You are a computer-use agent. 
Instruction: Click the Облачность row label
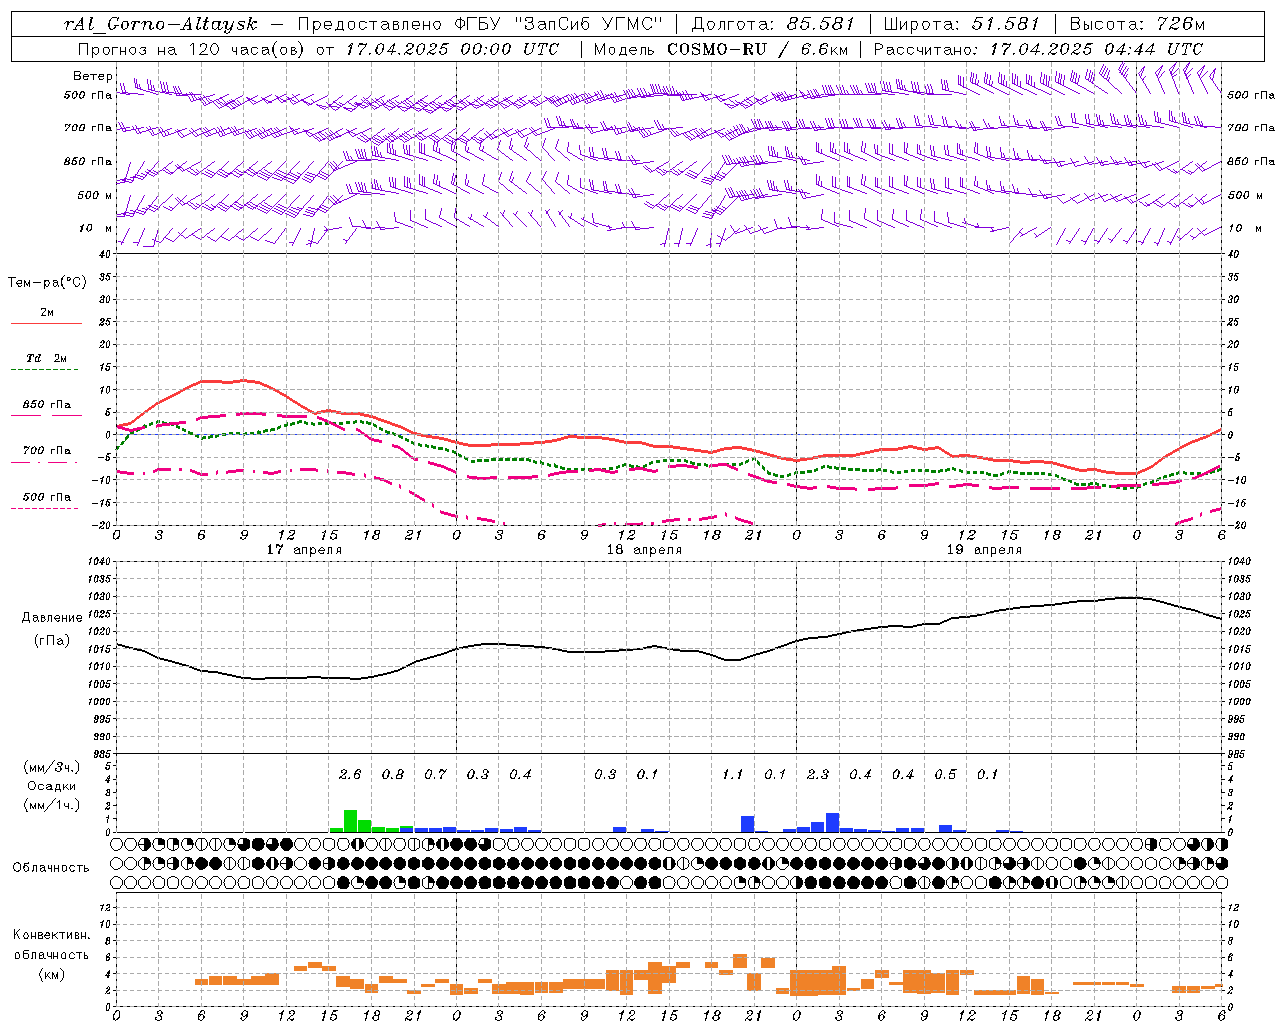pos(51,867)
